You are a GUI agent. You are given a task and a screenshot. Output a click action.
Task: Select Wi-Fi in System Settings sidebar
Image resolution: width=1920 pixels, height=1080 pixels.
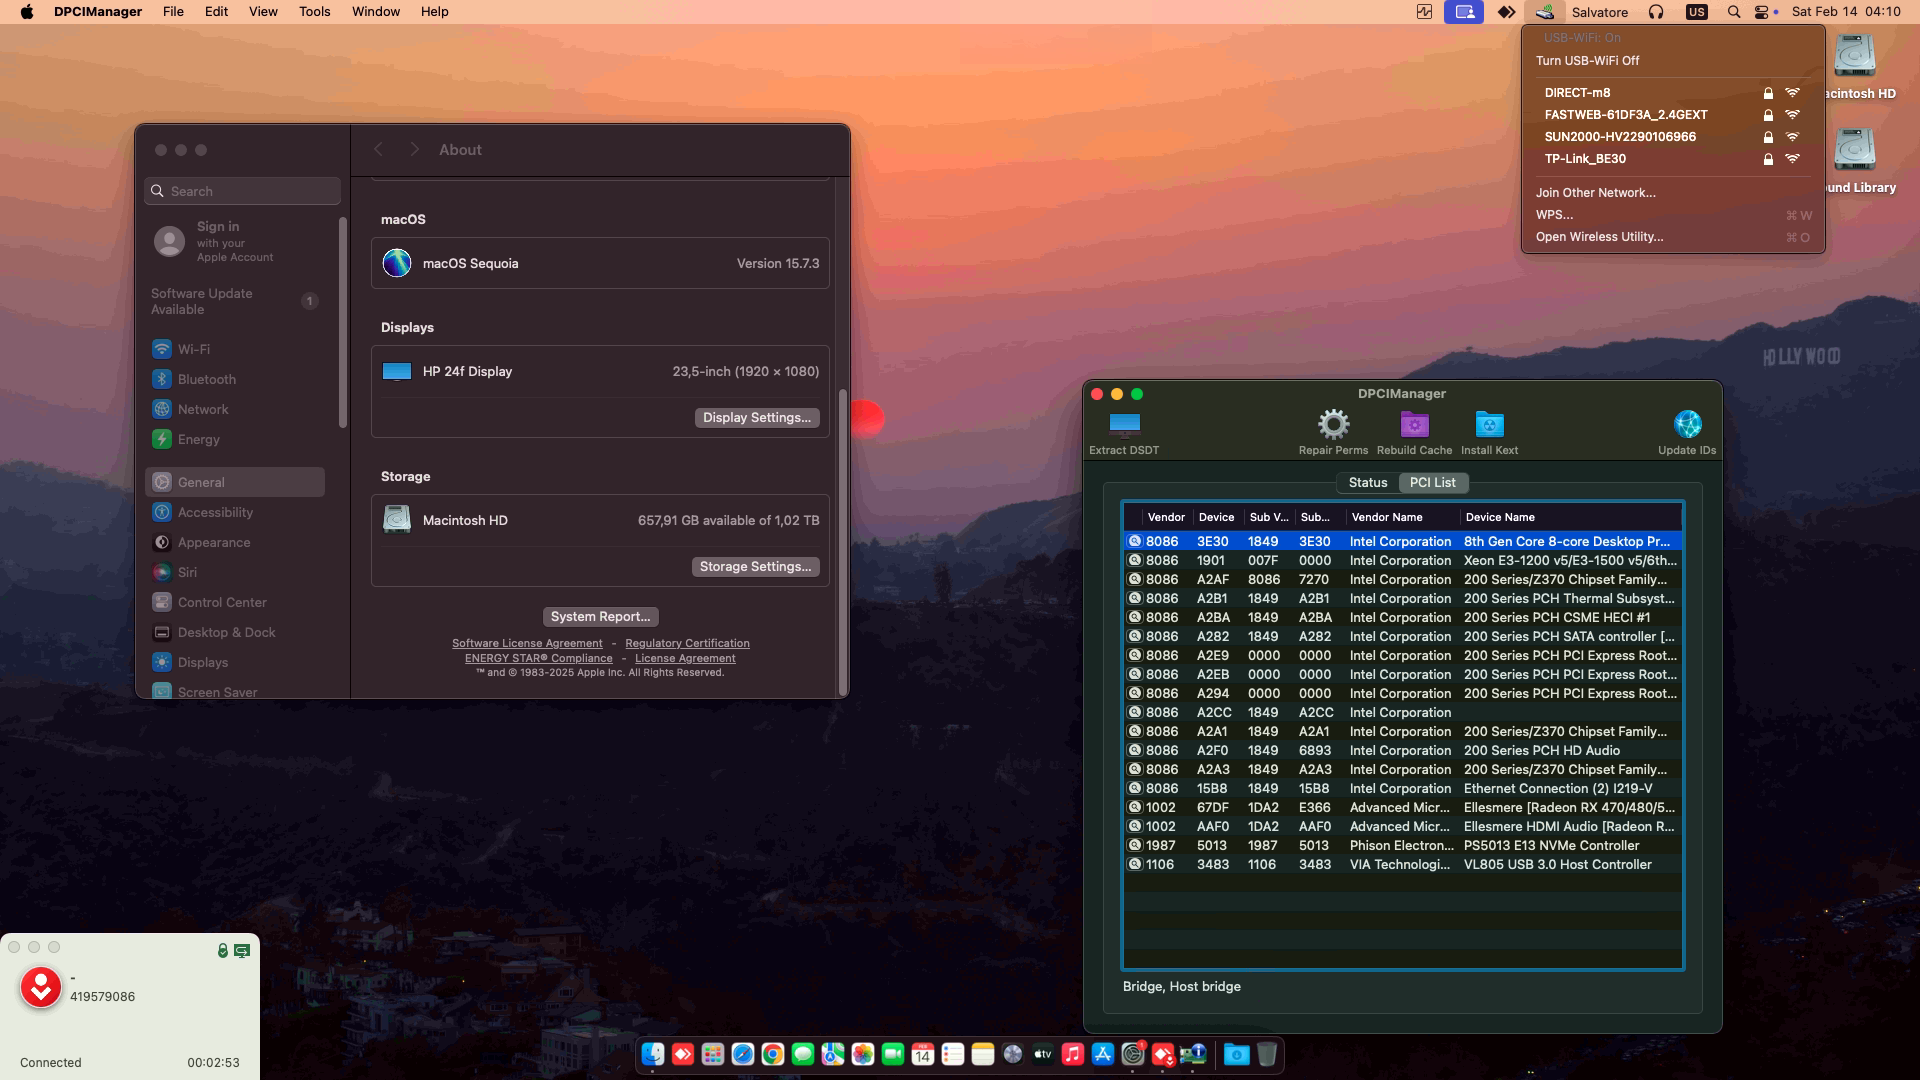235,350
